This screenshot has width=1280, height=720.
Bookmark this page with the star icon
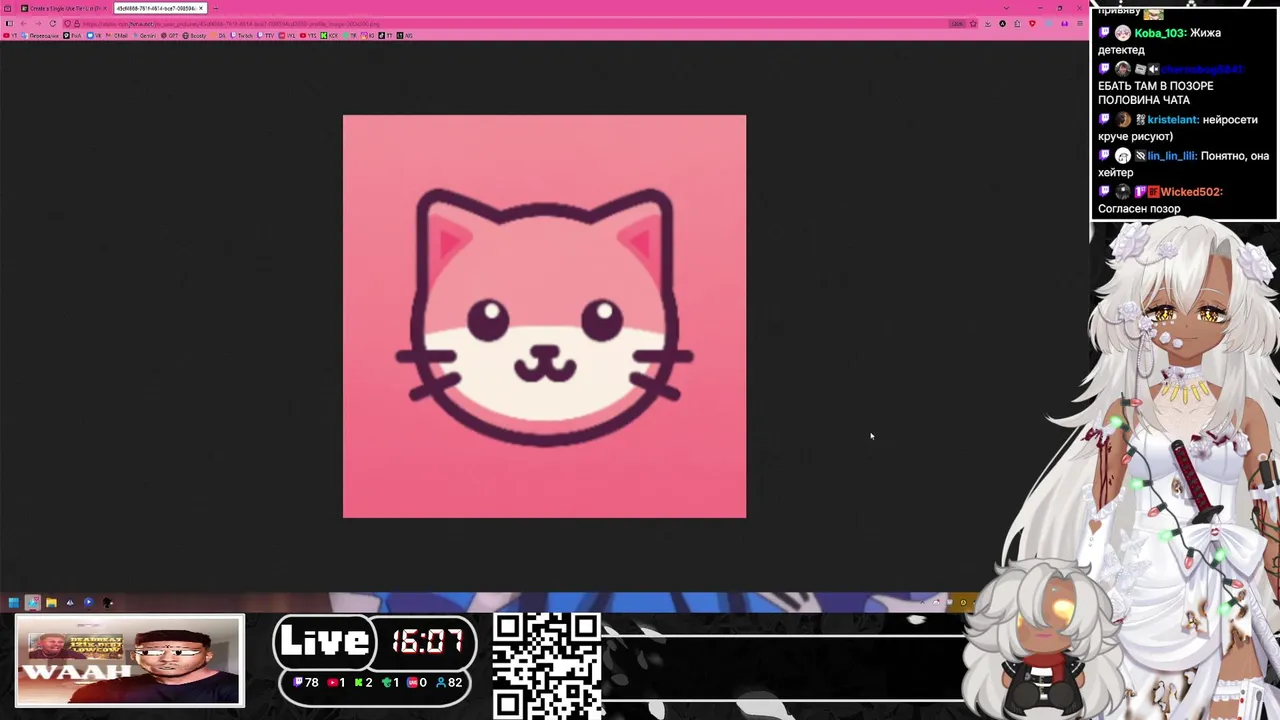tap(973, 23)
